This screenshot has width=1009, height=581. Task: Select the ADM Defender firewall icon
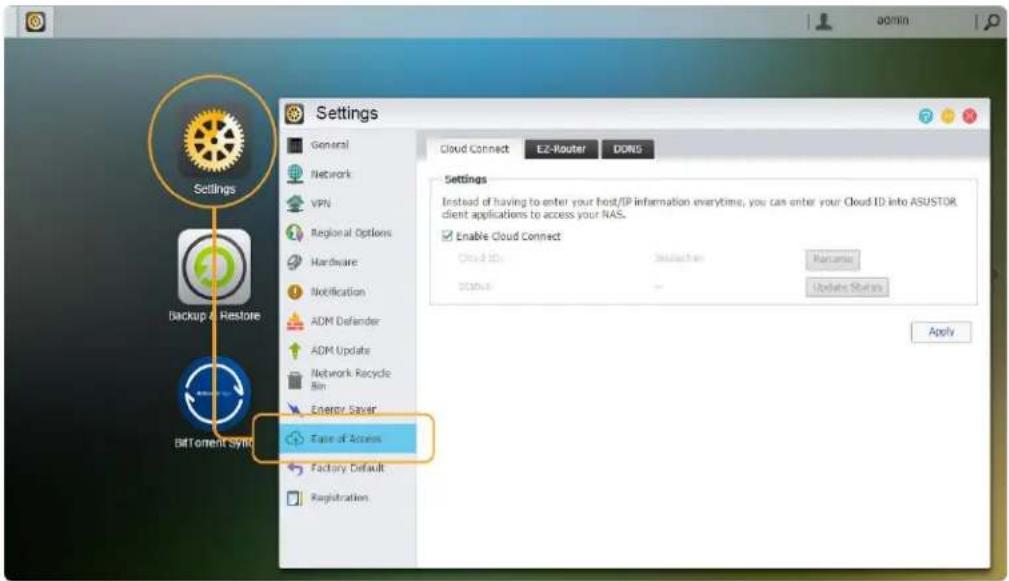tap(295, 321)
